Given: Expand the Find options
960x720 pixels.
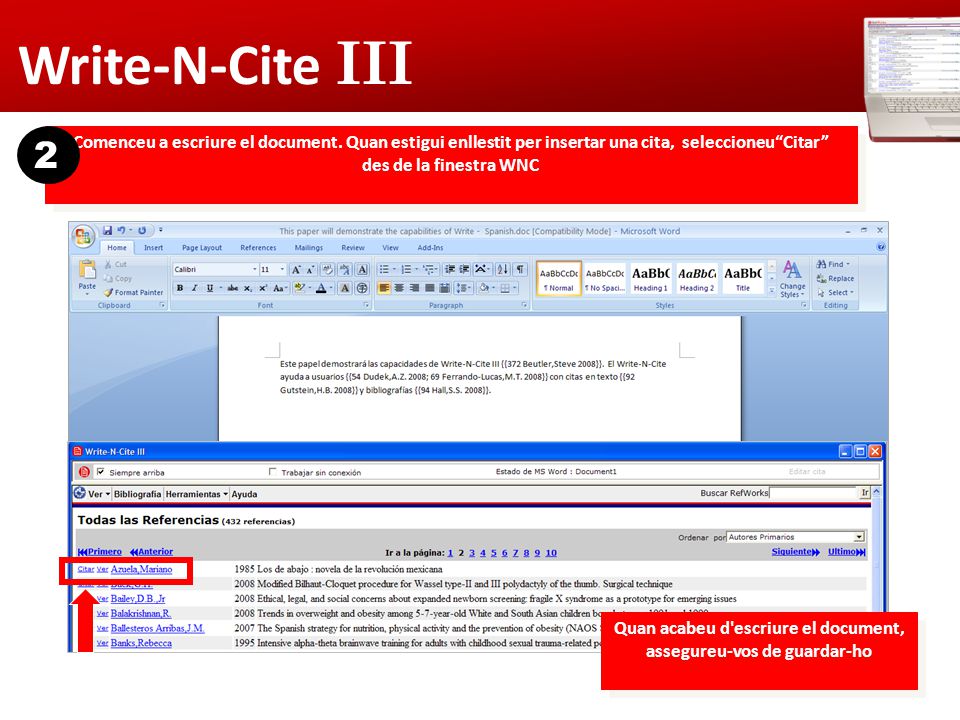Looking at the screenshot, I should 848,264.
